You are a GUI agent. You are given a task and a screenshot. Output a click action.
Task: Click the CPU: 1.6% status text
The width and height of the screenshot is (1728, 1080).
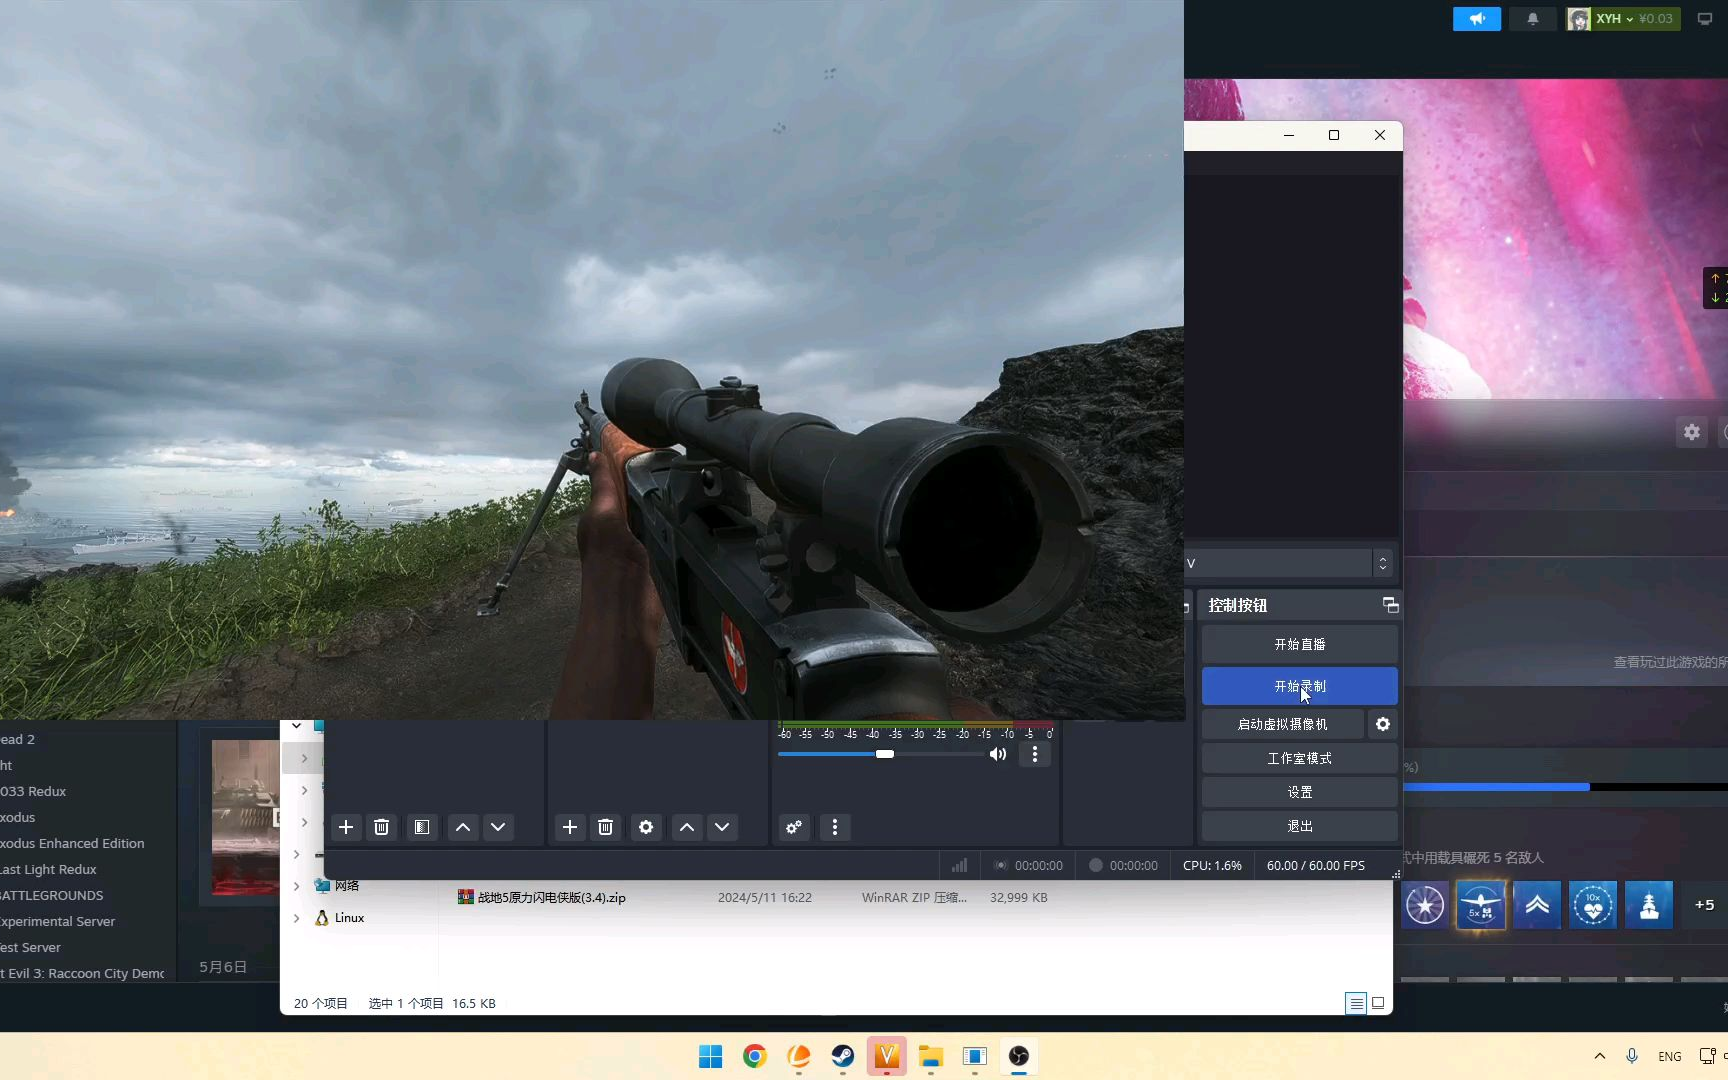click(1212, 865)
